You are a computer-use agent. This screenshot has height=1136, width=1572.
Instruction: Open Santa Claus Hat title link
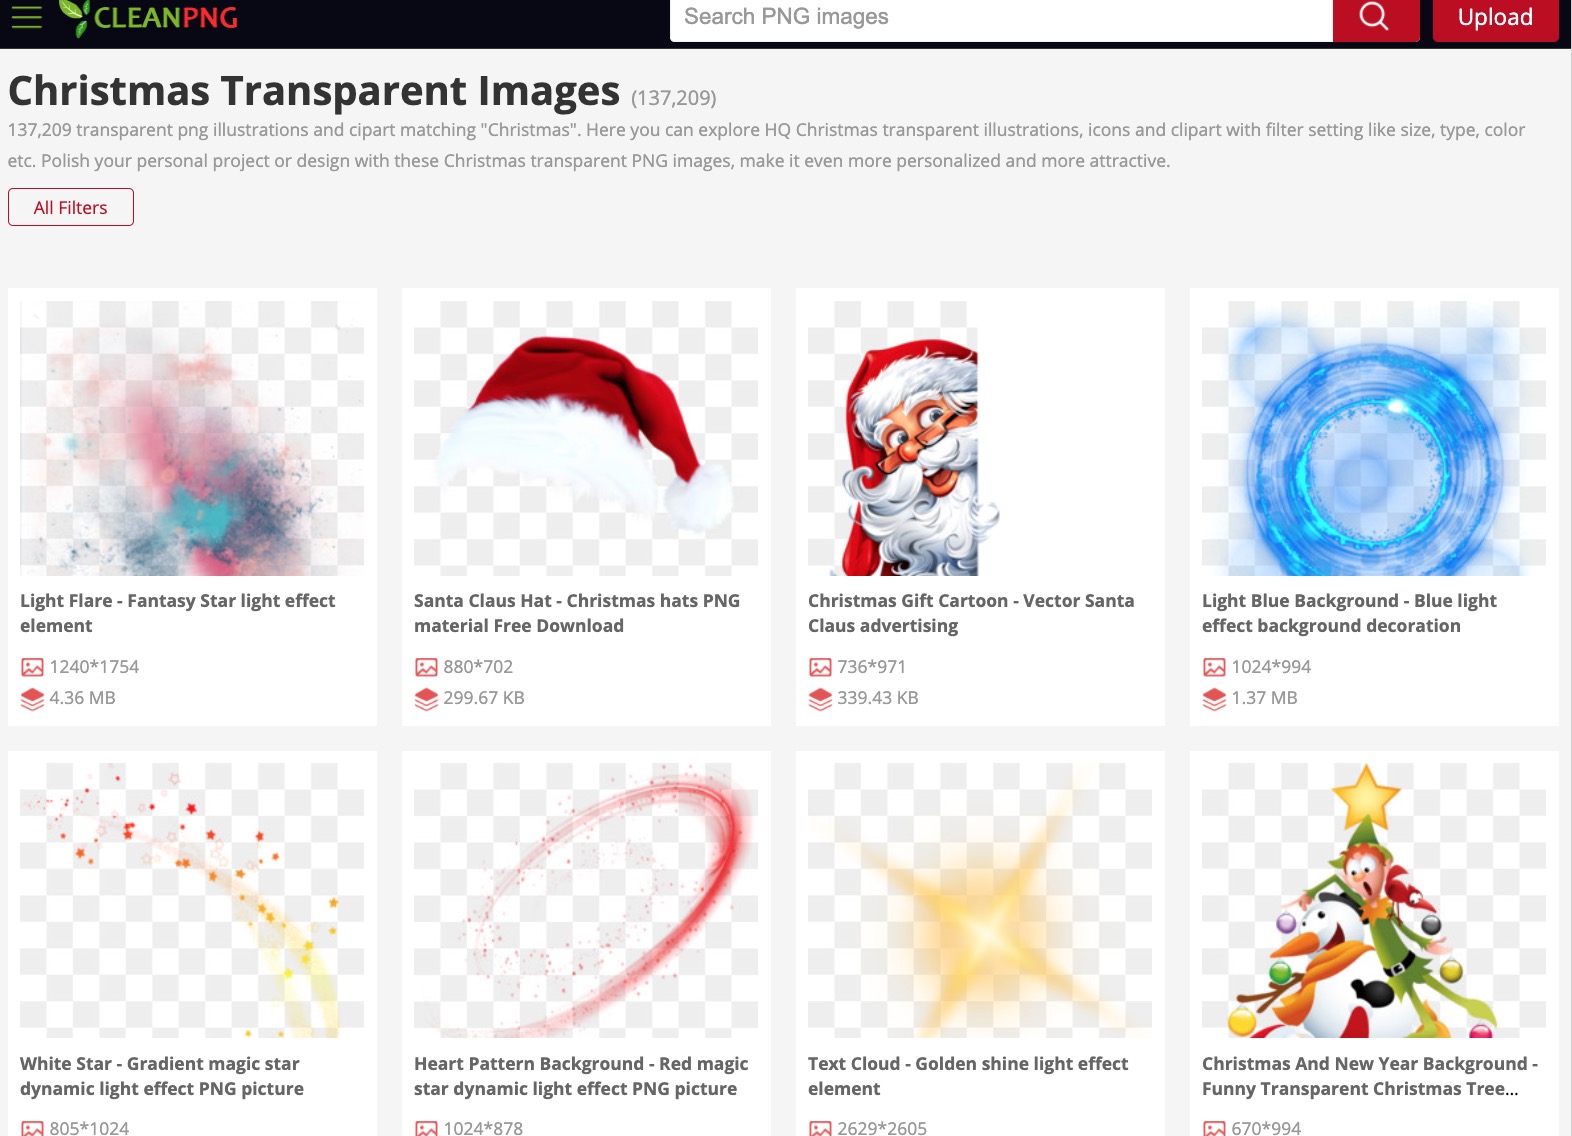(x=577, y=613)
